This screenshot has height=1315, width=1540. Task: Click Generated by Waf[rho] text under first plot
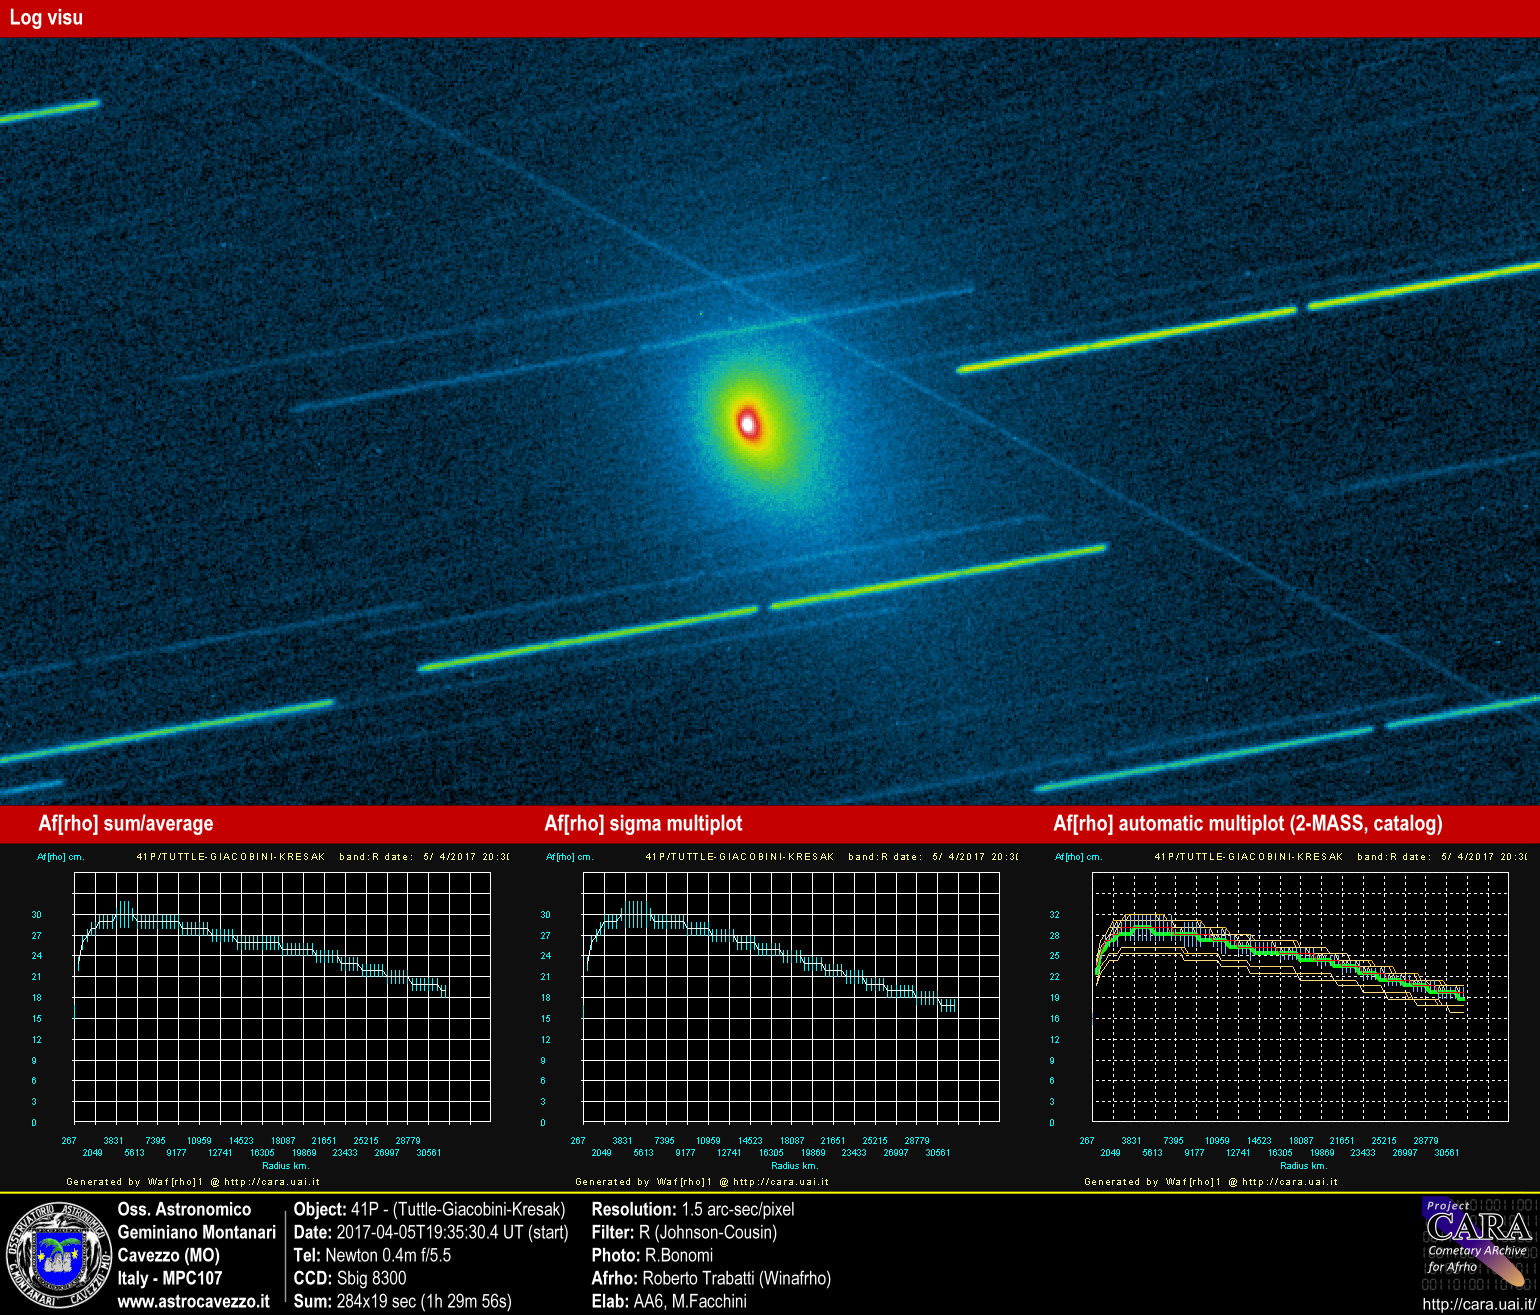193,1182
